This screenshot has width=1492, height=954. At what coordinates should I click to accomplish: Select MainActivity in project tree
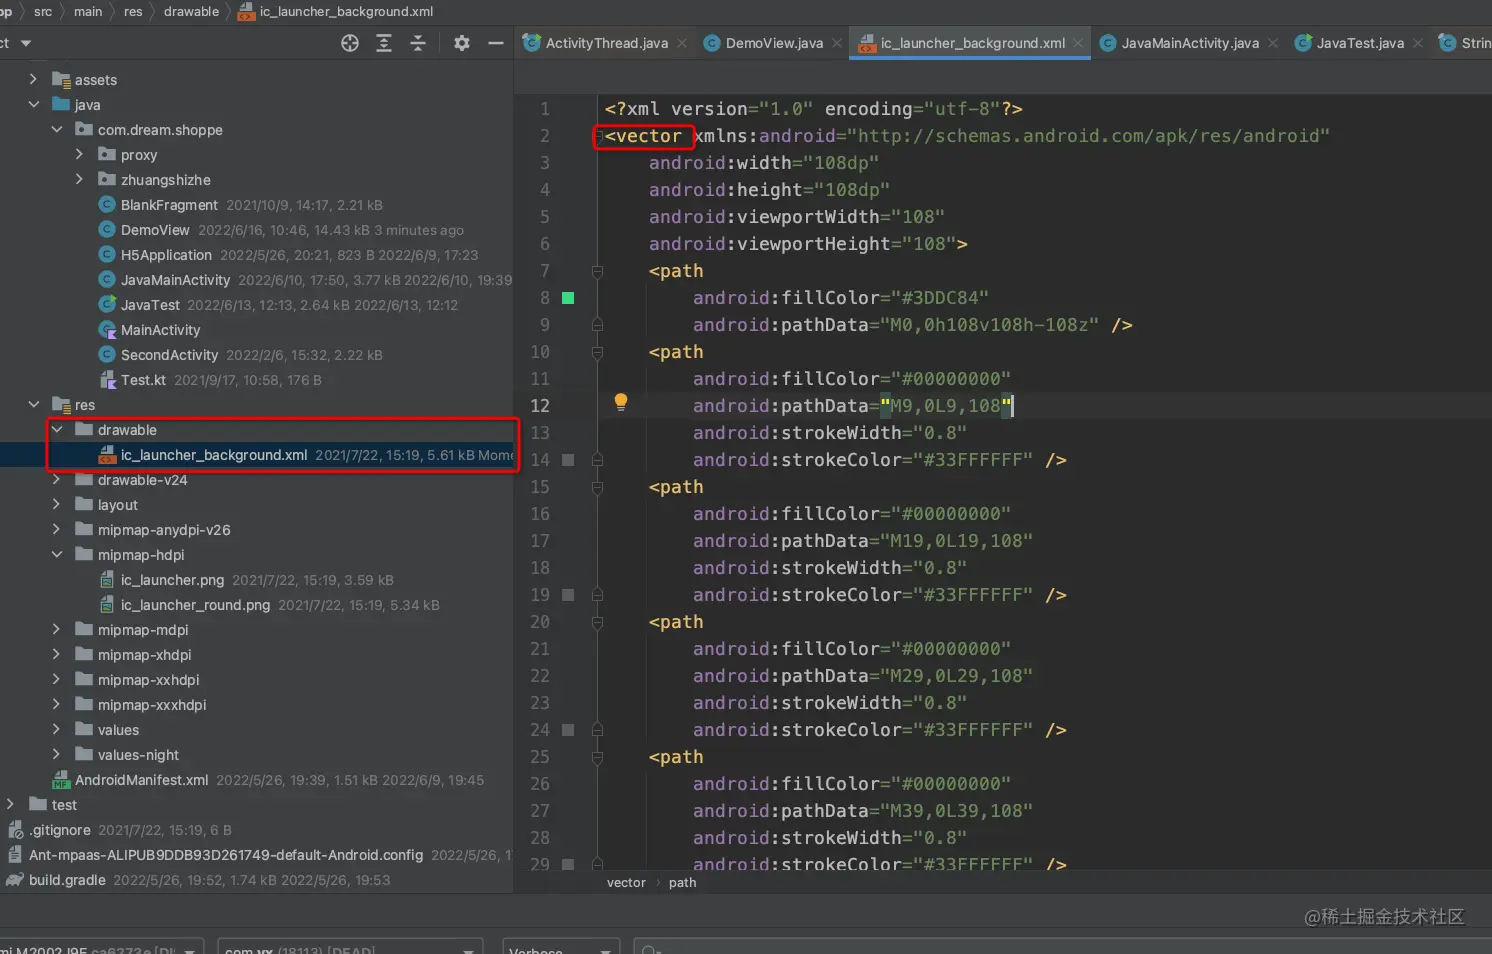coord(160,330)
